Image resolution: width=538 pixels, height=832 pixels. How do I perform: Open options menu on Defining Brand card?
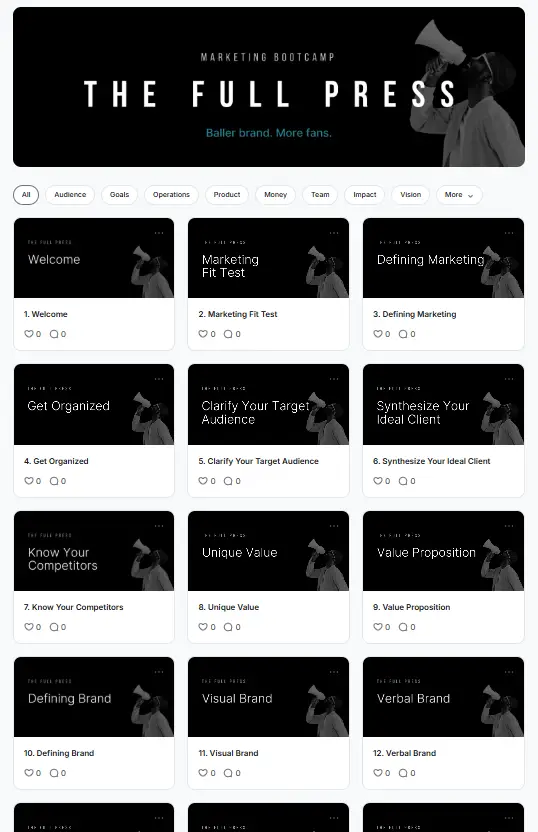click(x=159, y=672)
